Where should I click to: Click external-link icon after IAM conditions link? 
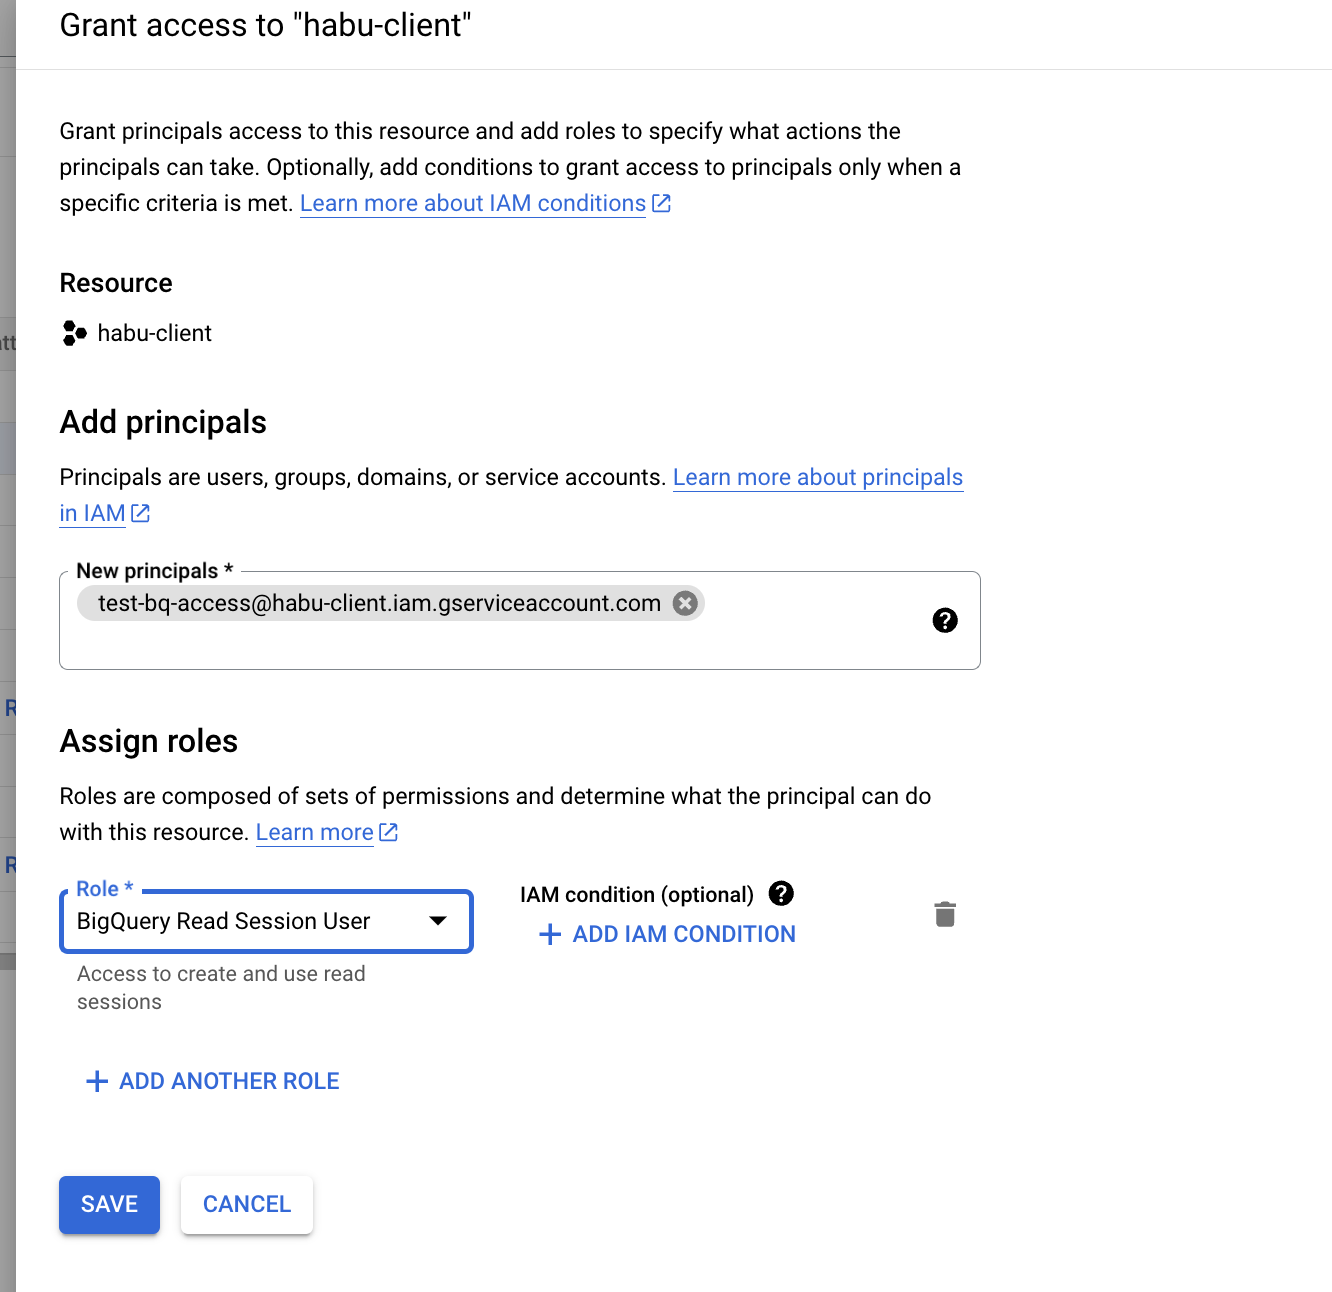point(661,203)
